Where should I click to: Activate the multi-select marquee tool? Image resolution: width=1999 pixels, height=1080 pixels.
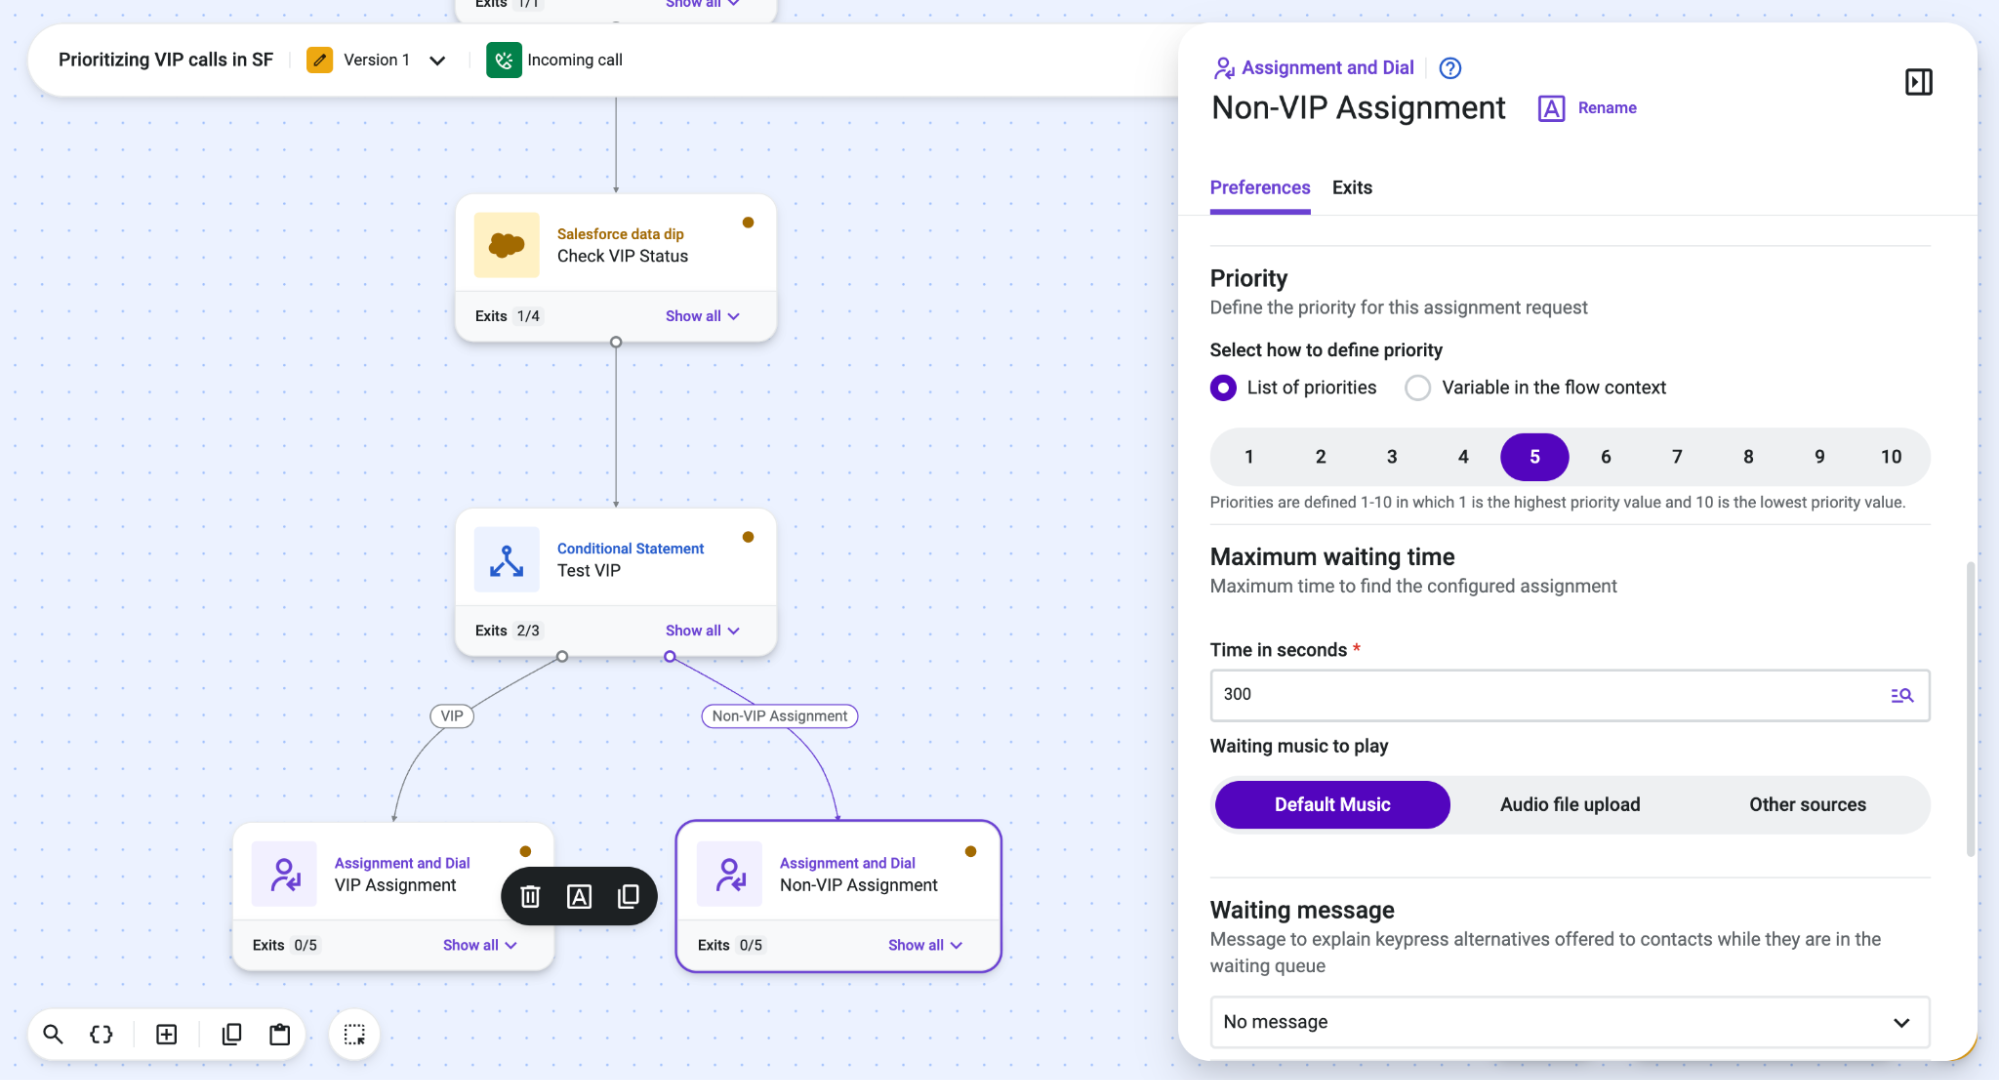(354, 1034)
